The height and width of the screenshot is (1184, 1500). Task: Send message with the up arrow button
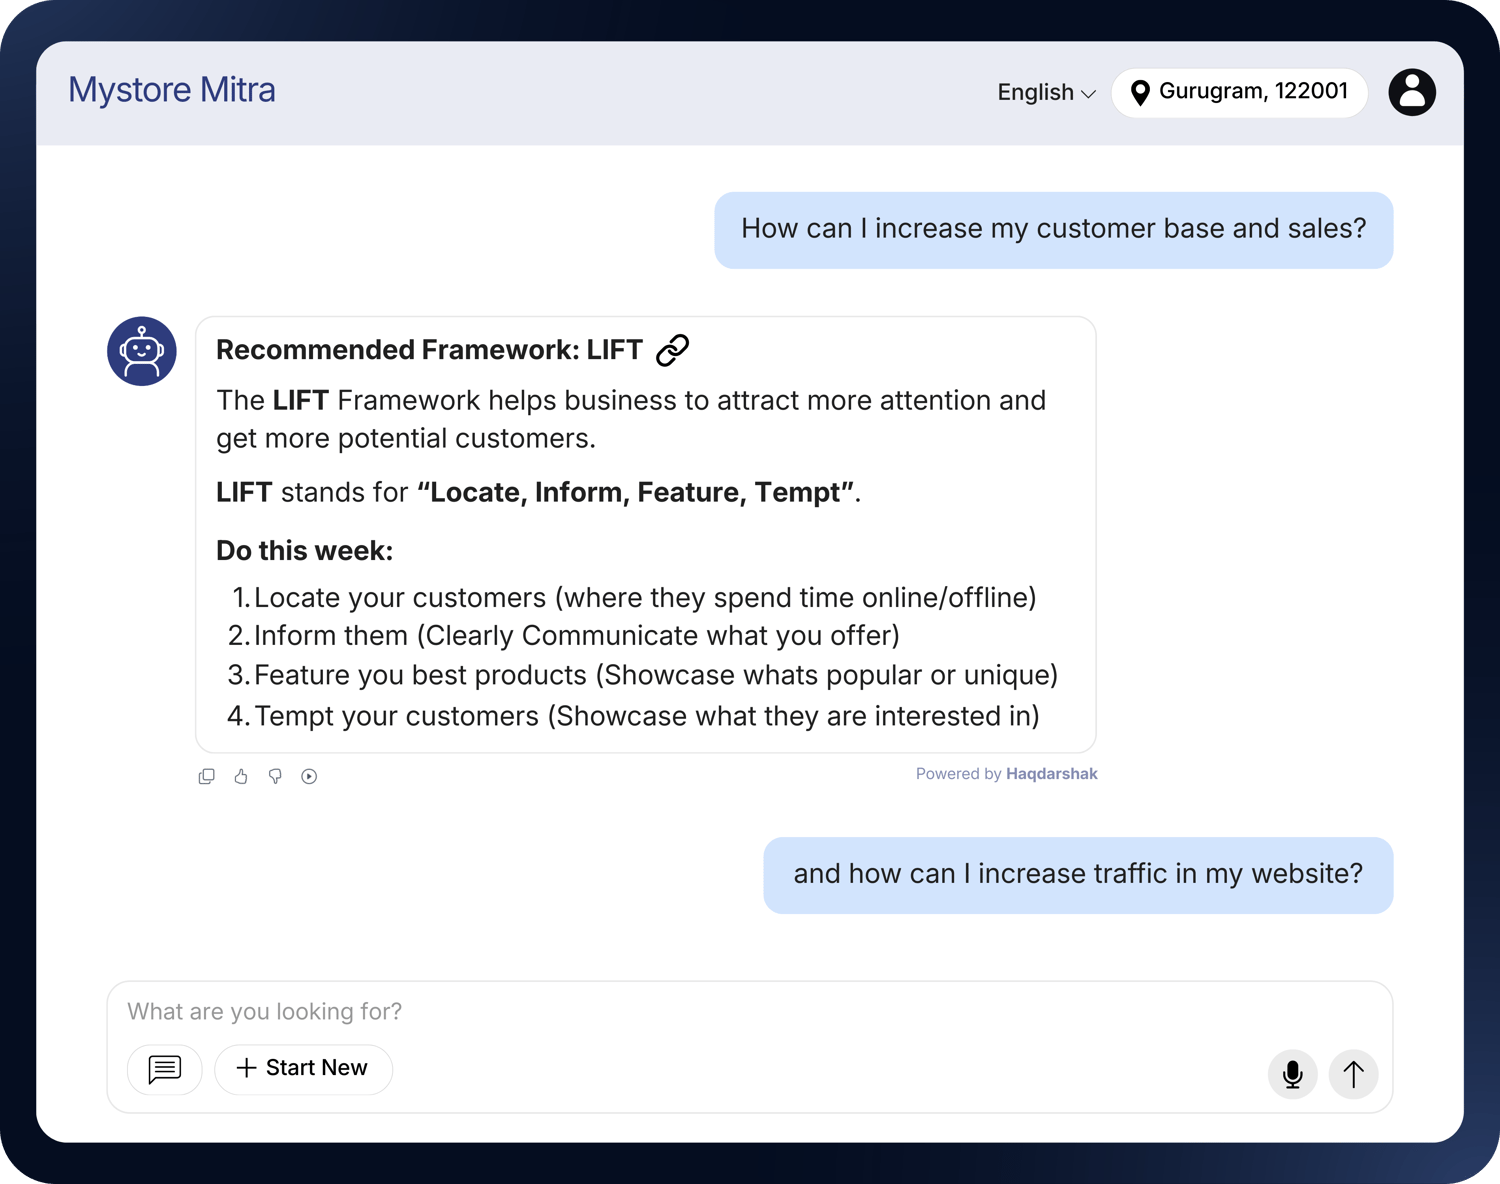(x=1353, y=1074)
